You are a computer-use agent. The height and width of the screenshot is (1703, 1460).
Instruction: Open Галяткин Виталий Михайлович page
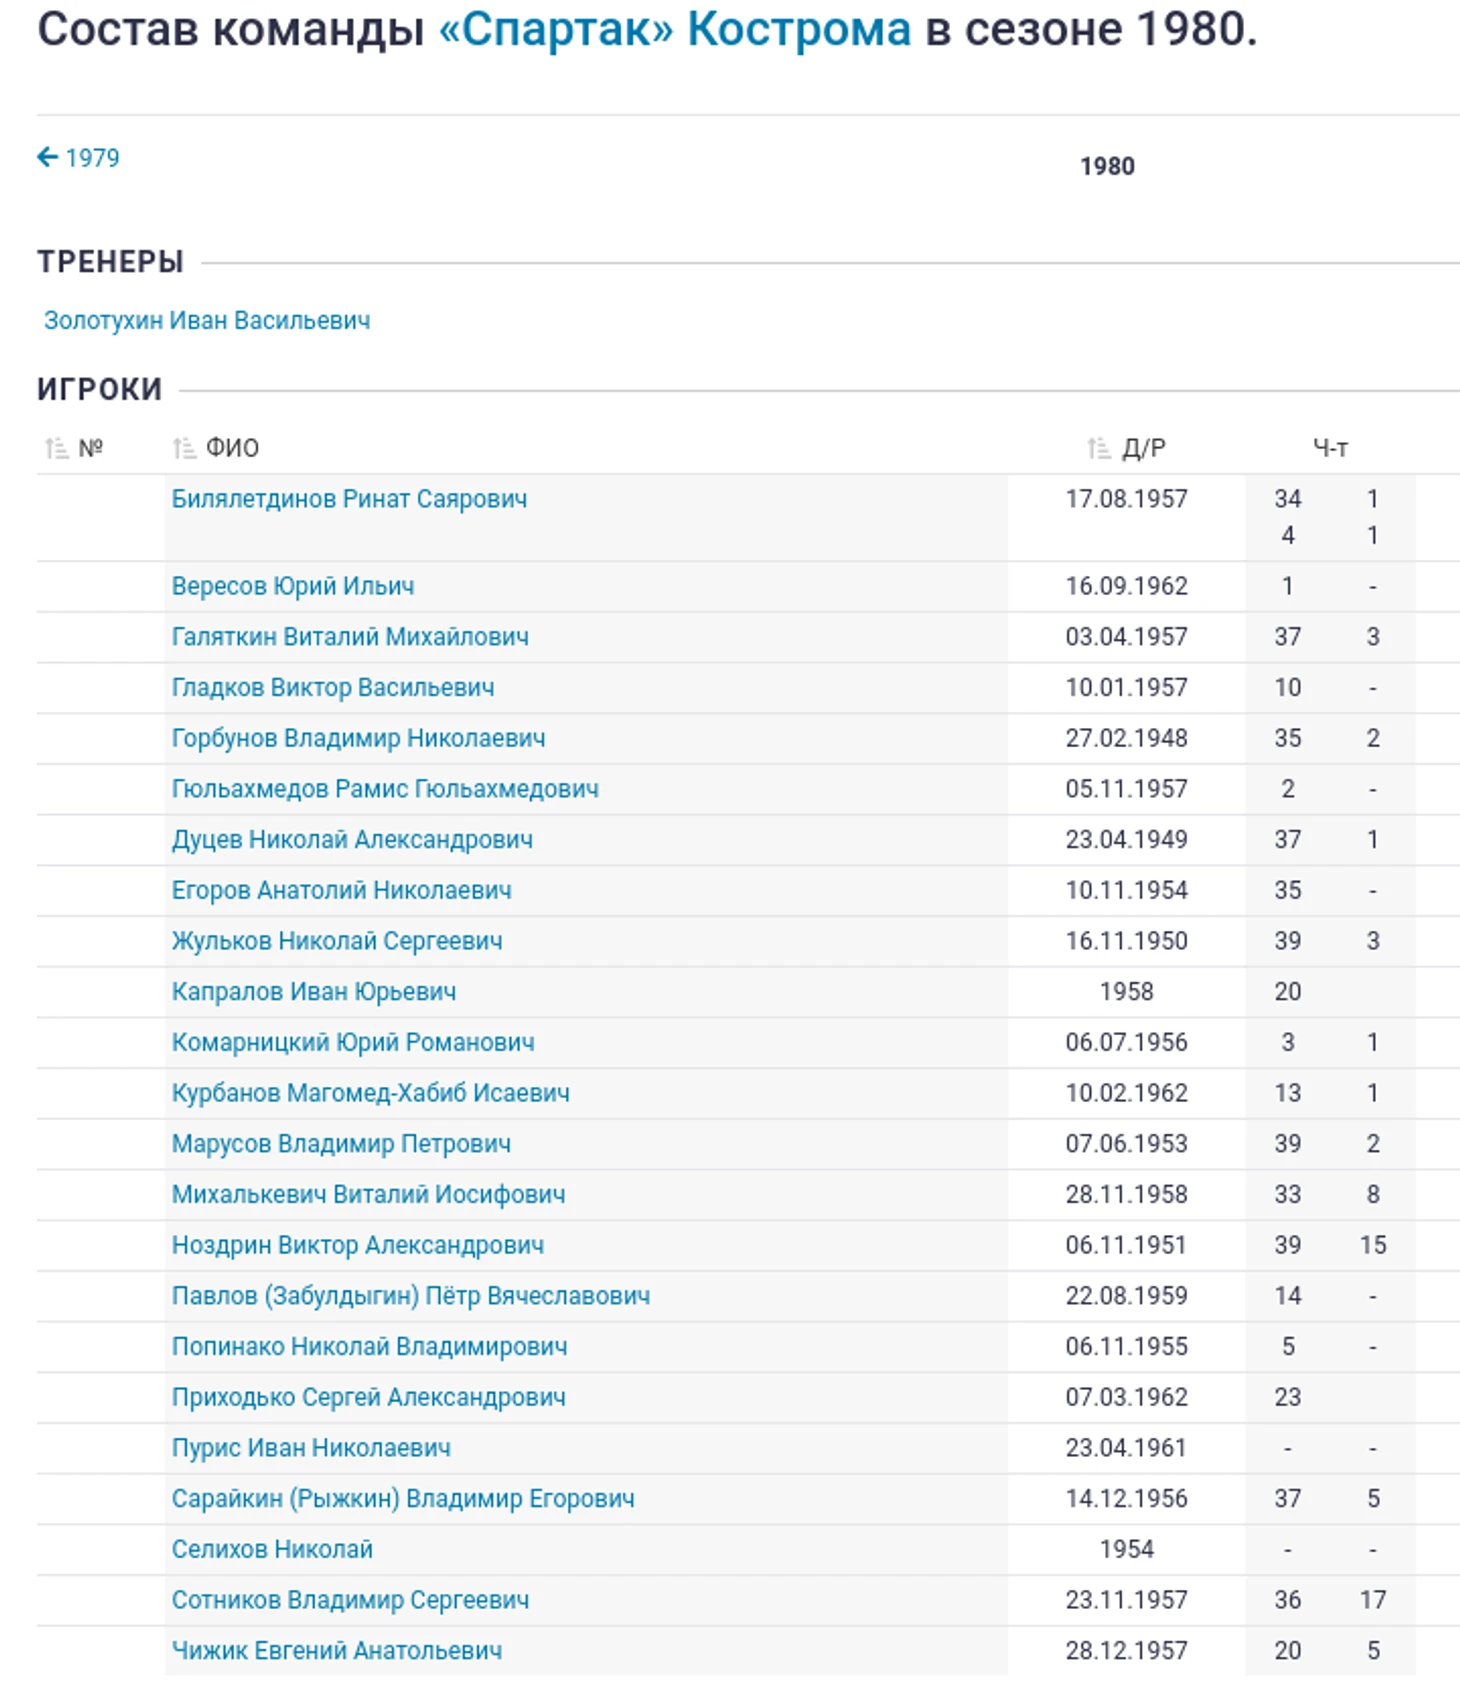pyautogui.click(x=350, y=637)
